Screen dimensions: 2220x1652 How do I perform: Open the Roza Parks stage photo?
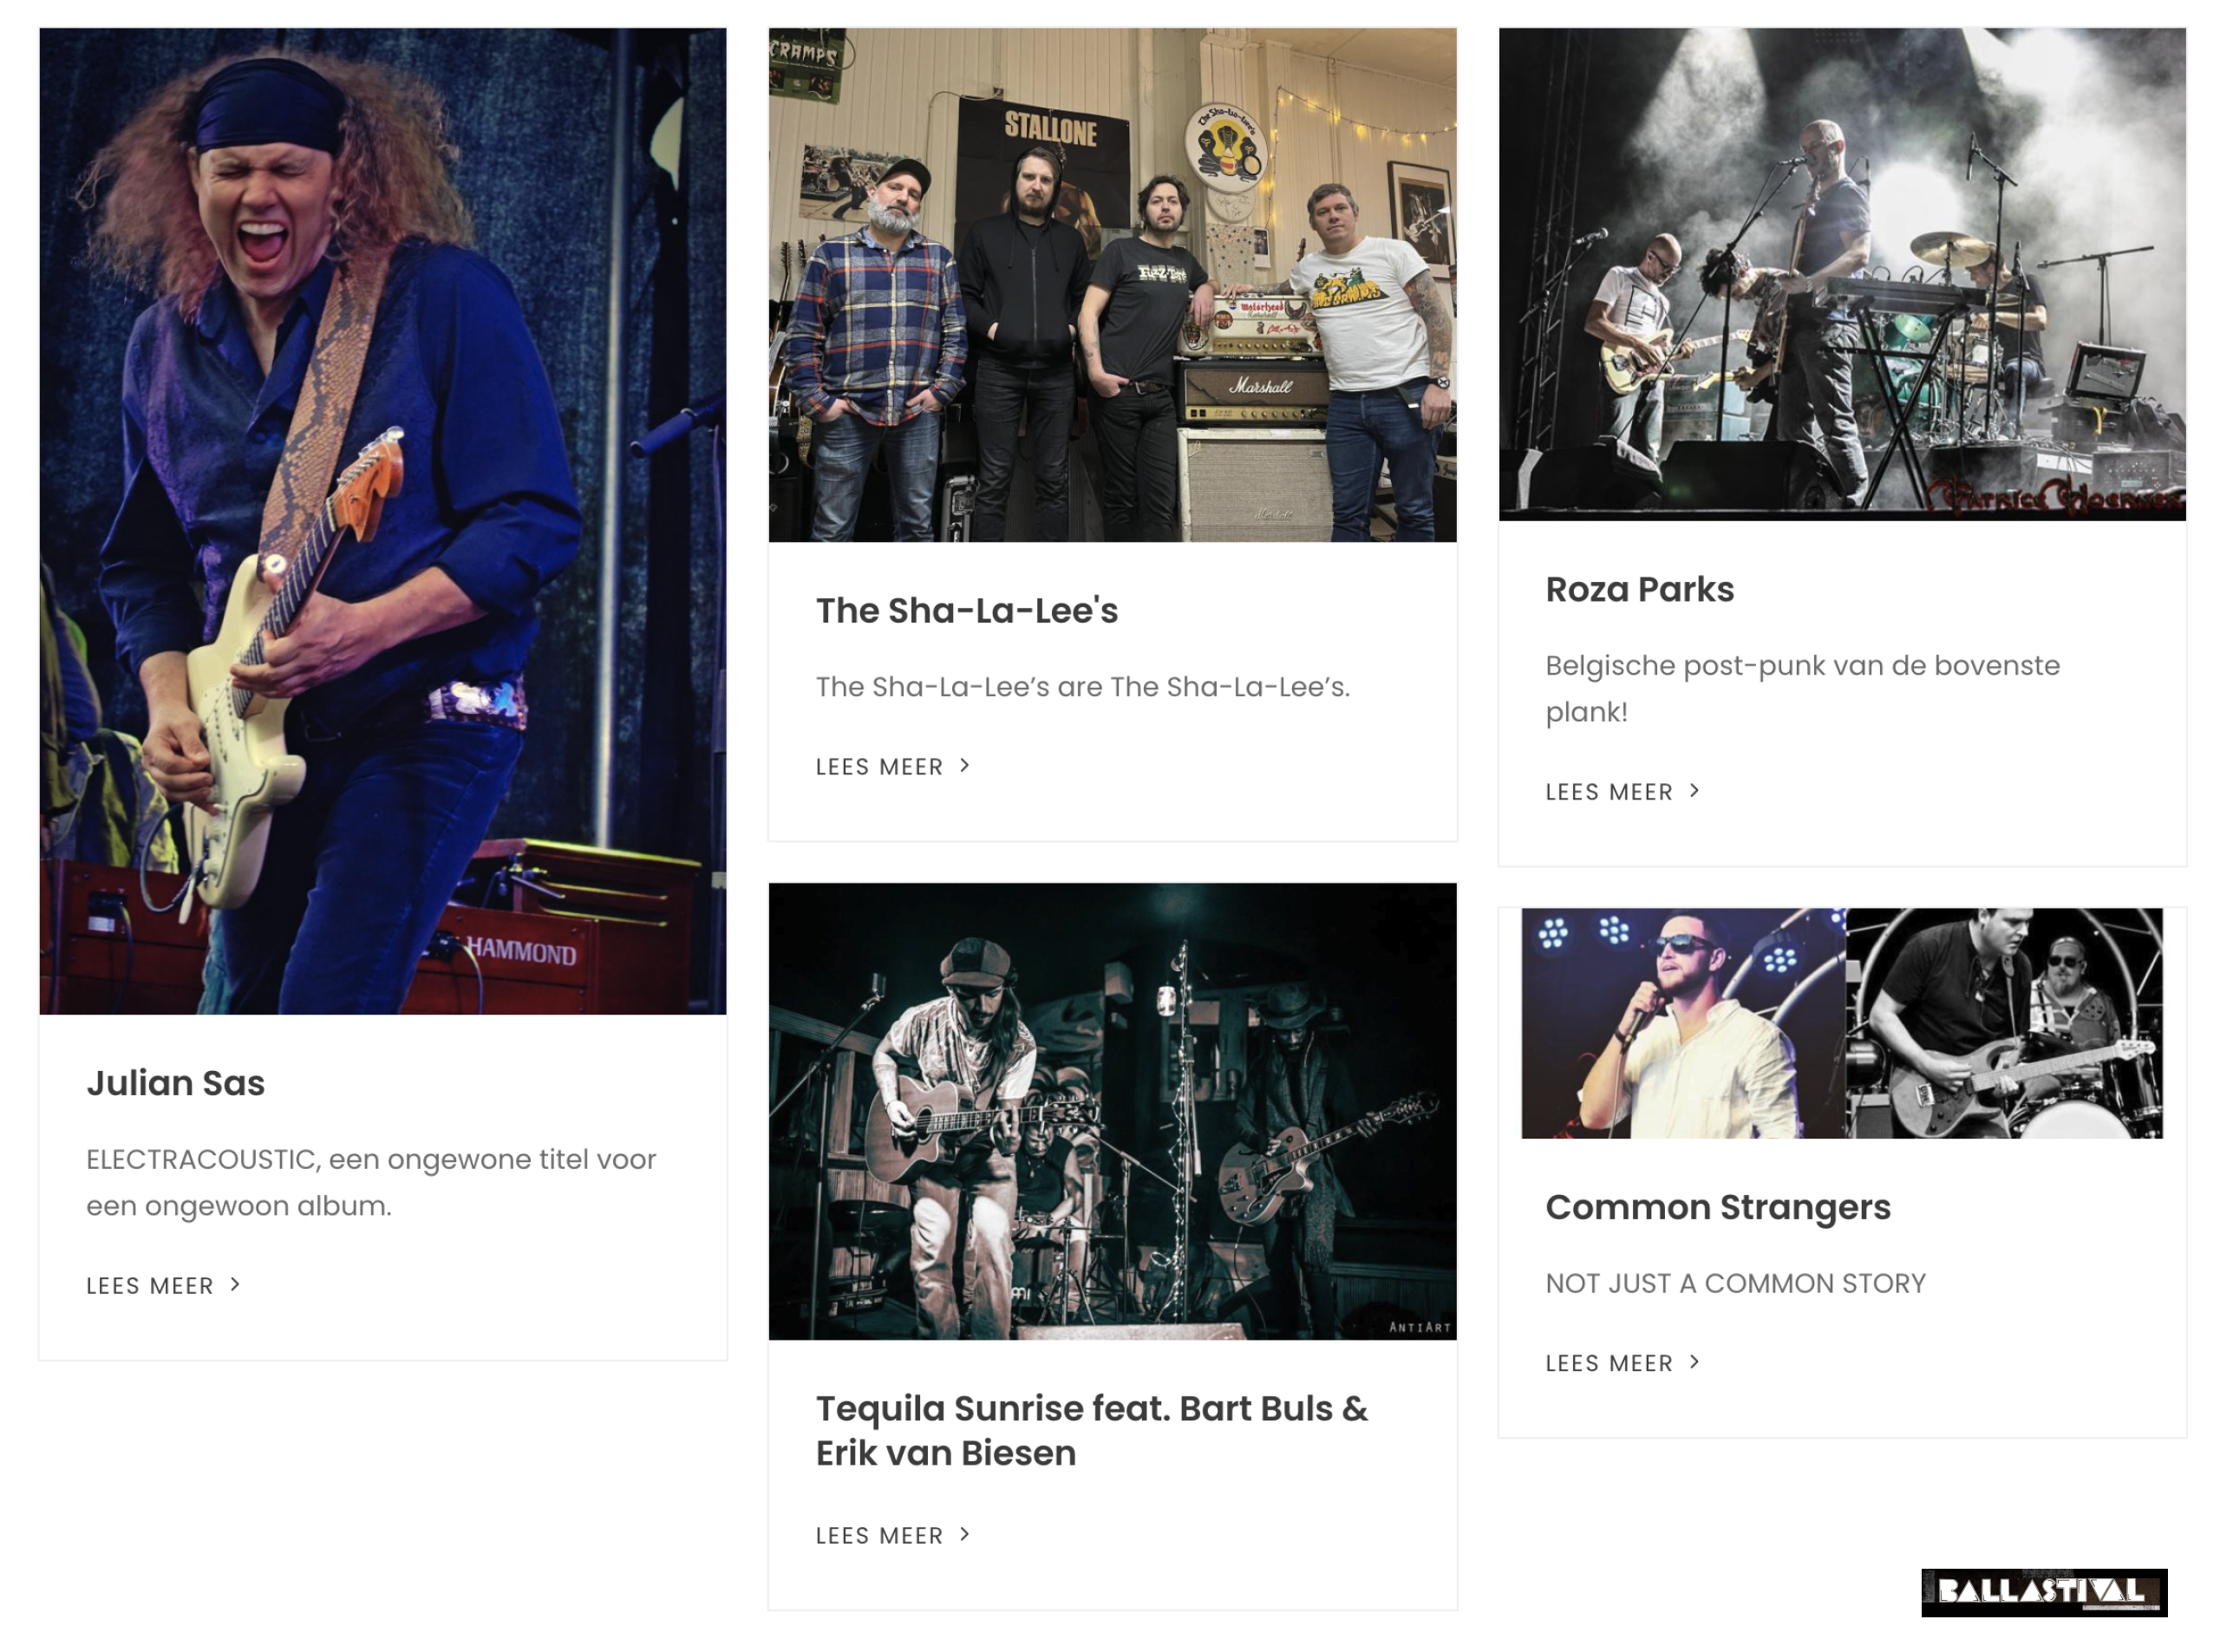coord(1842,274)
